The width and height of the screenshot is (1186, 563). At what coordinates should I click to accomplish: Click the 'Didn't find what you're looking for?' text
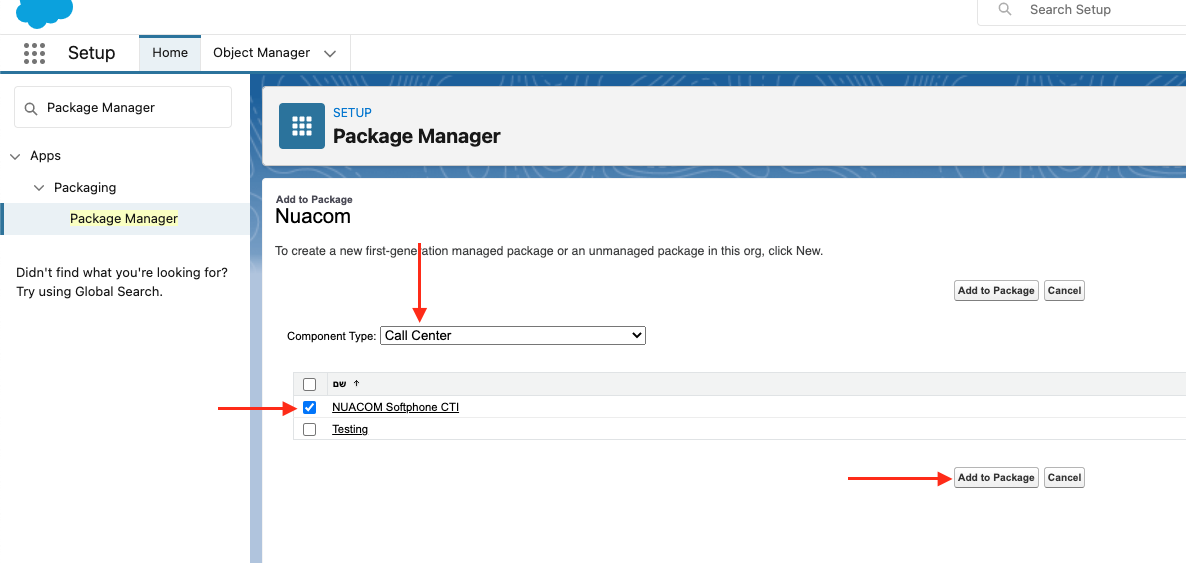coord(122,272)
